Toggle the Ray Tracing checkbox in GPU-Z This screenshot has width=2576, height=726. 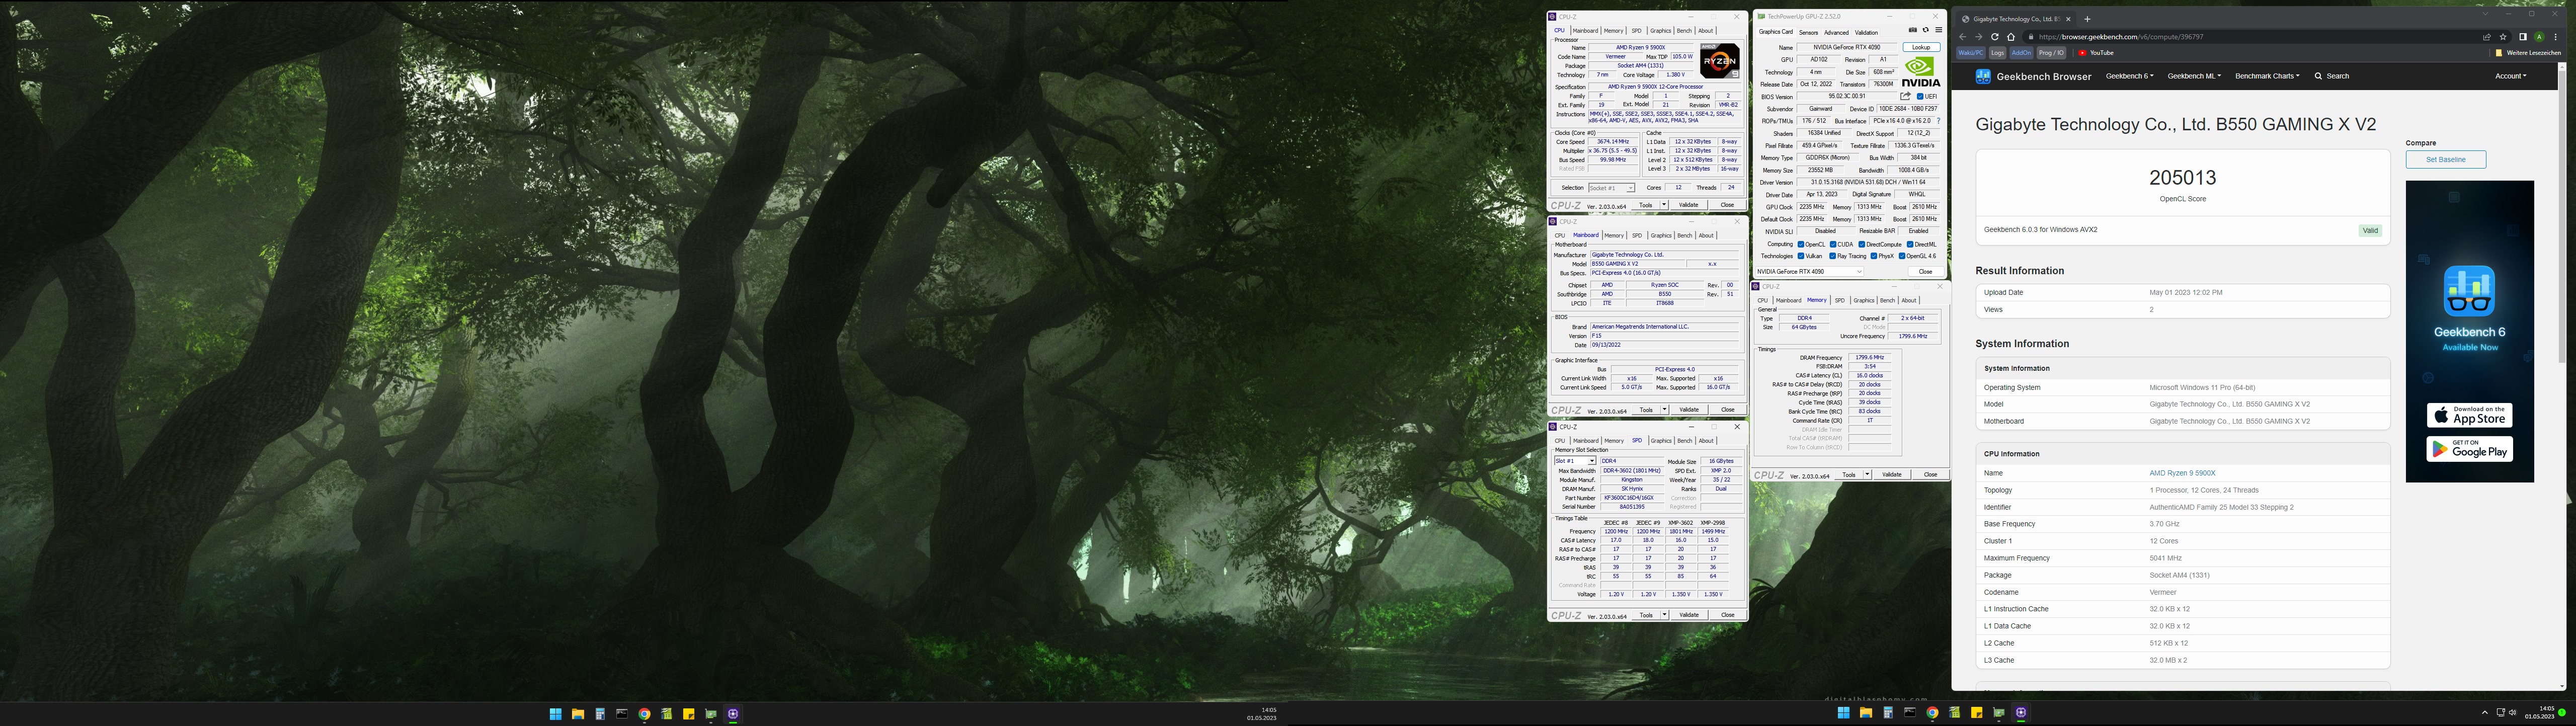pyautogui.click(x=1833, y=256)
